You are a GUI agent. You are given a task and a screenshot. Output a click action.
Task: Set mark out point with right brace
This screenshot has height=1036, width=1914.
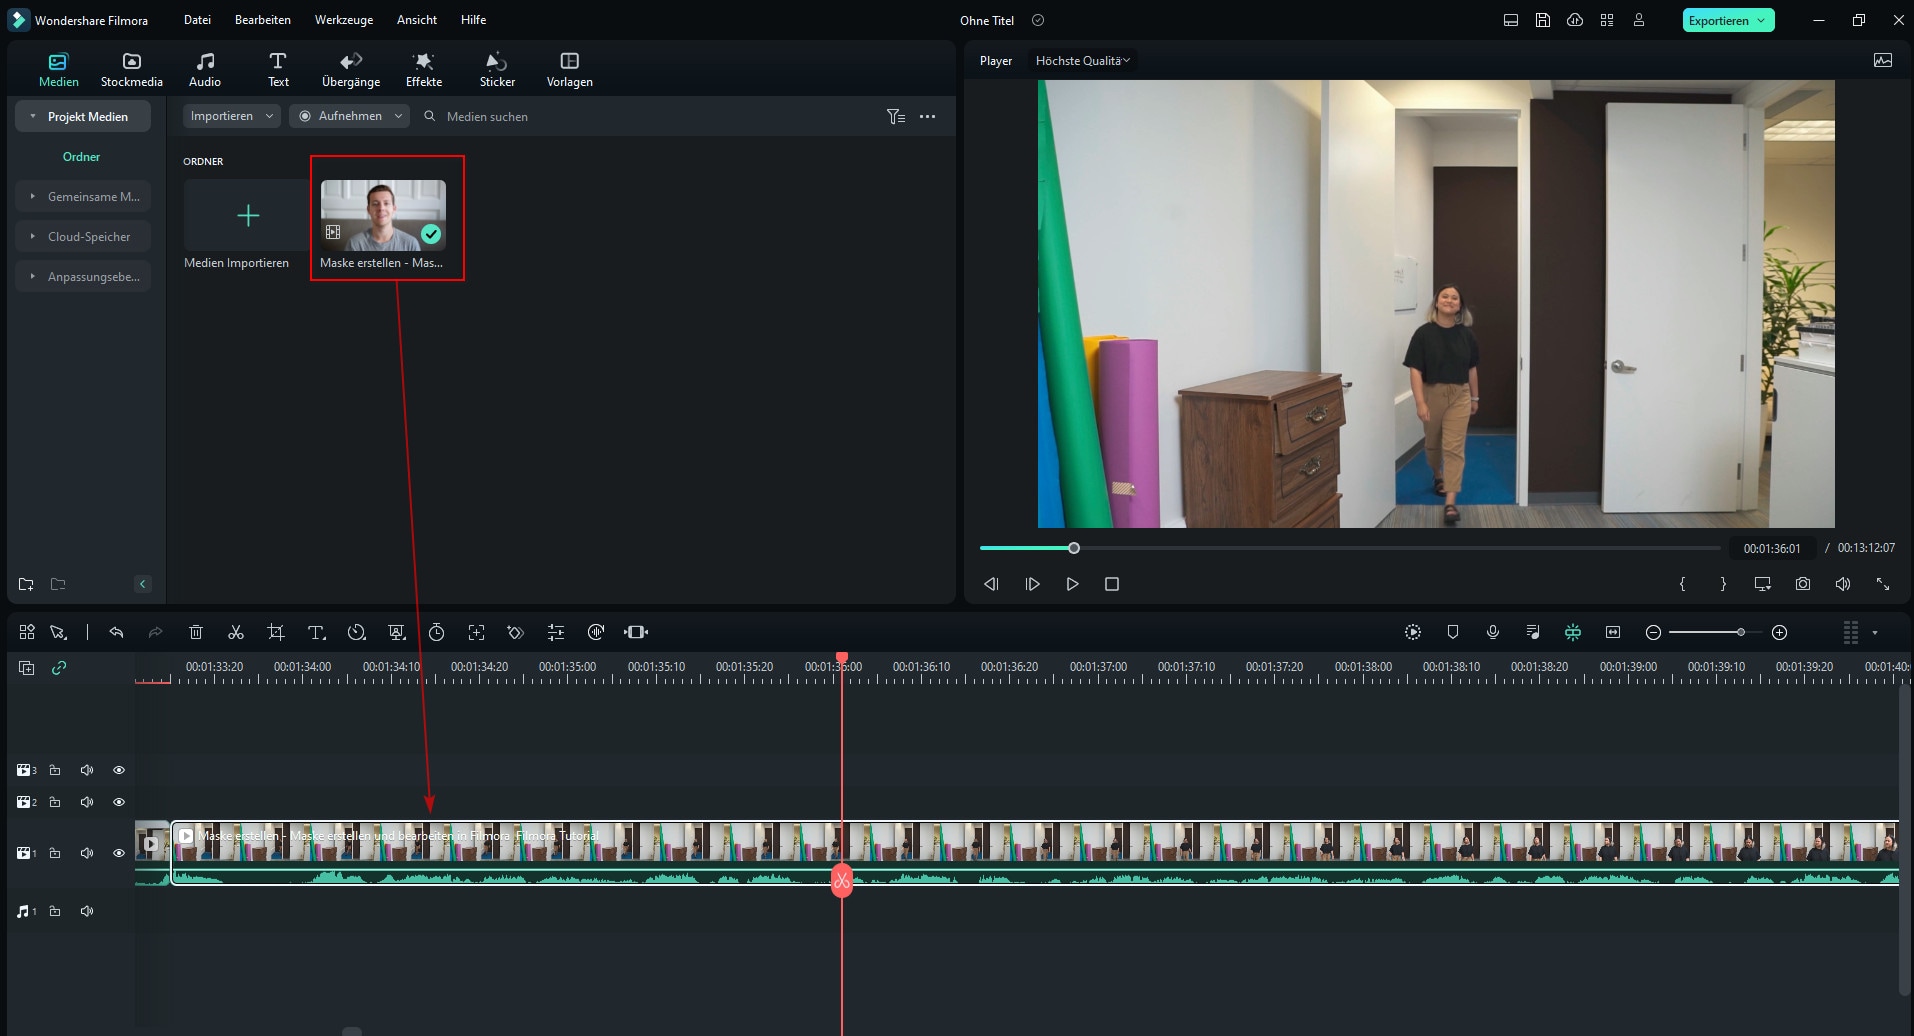(x=1723, y=584)
